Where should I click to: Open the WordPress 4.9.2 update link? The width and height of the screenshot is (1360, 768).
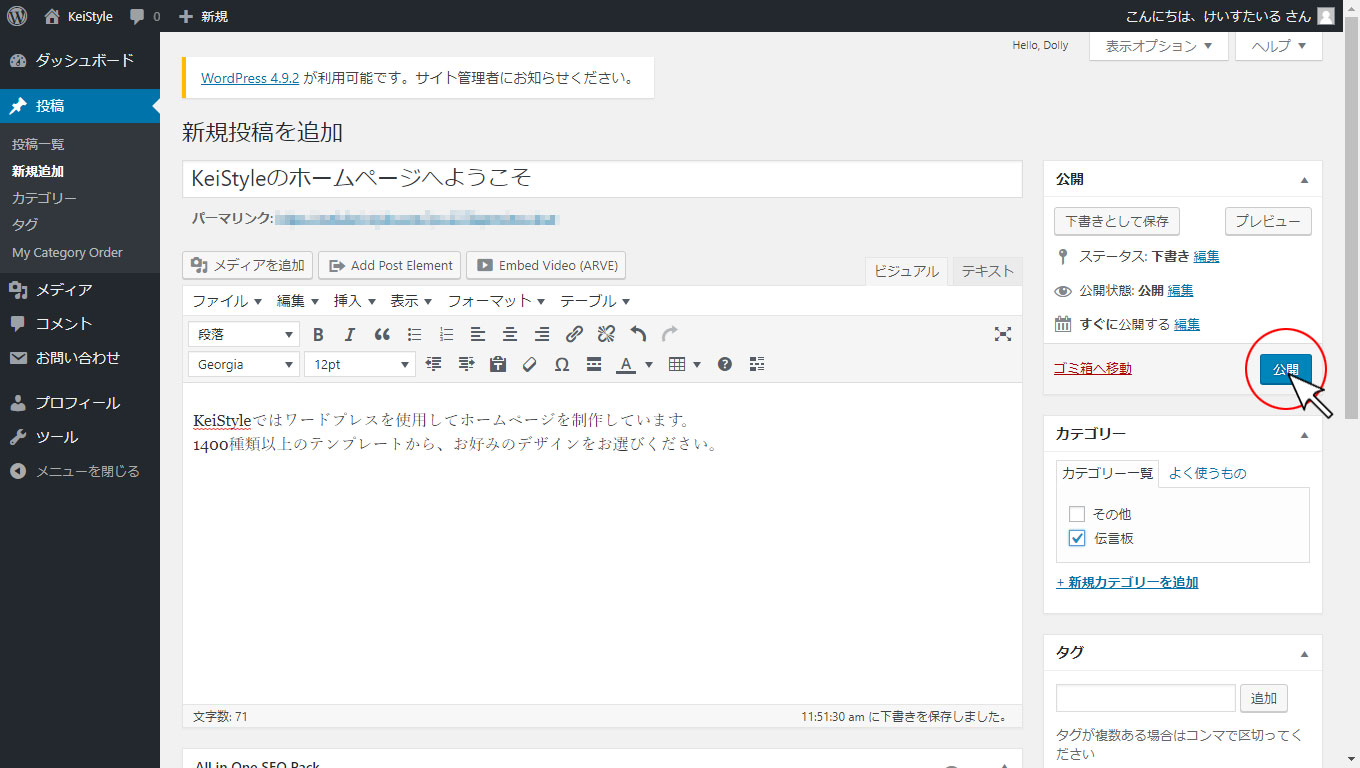point(250,78)
